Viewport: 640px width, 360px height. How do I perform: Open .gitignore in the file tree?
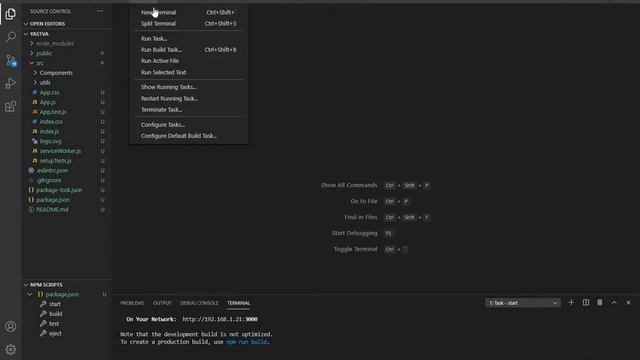coord(48,180)
